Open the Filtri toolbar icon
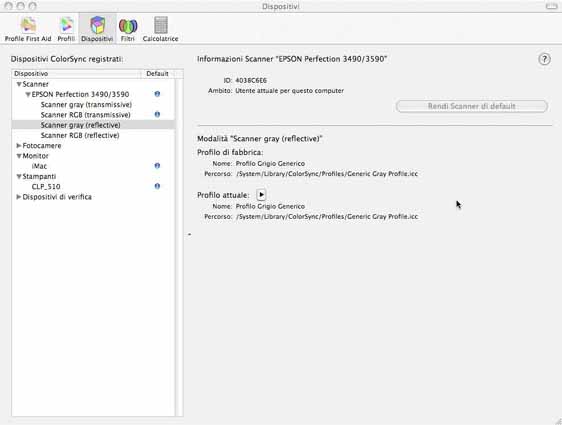562x425 pixels. 128,29
